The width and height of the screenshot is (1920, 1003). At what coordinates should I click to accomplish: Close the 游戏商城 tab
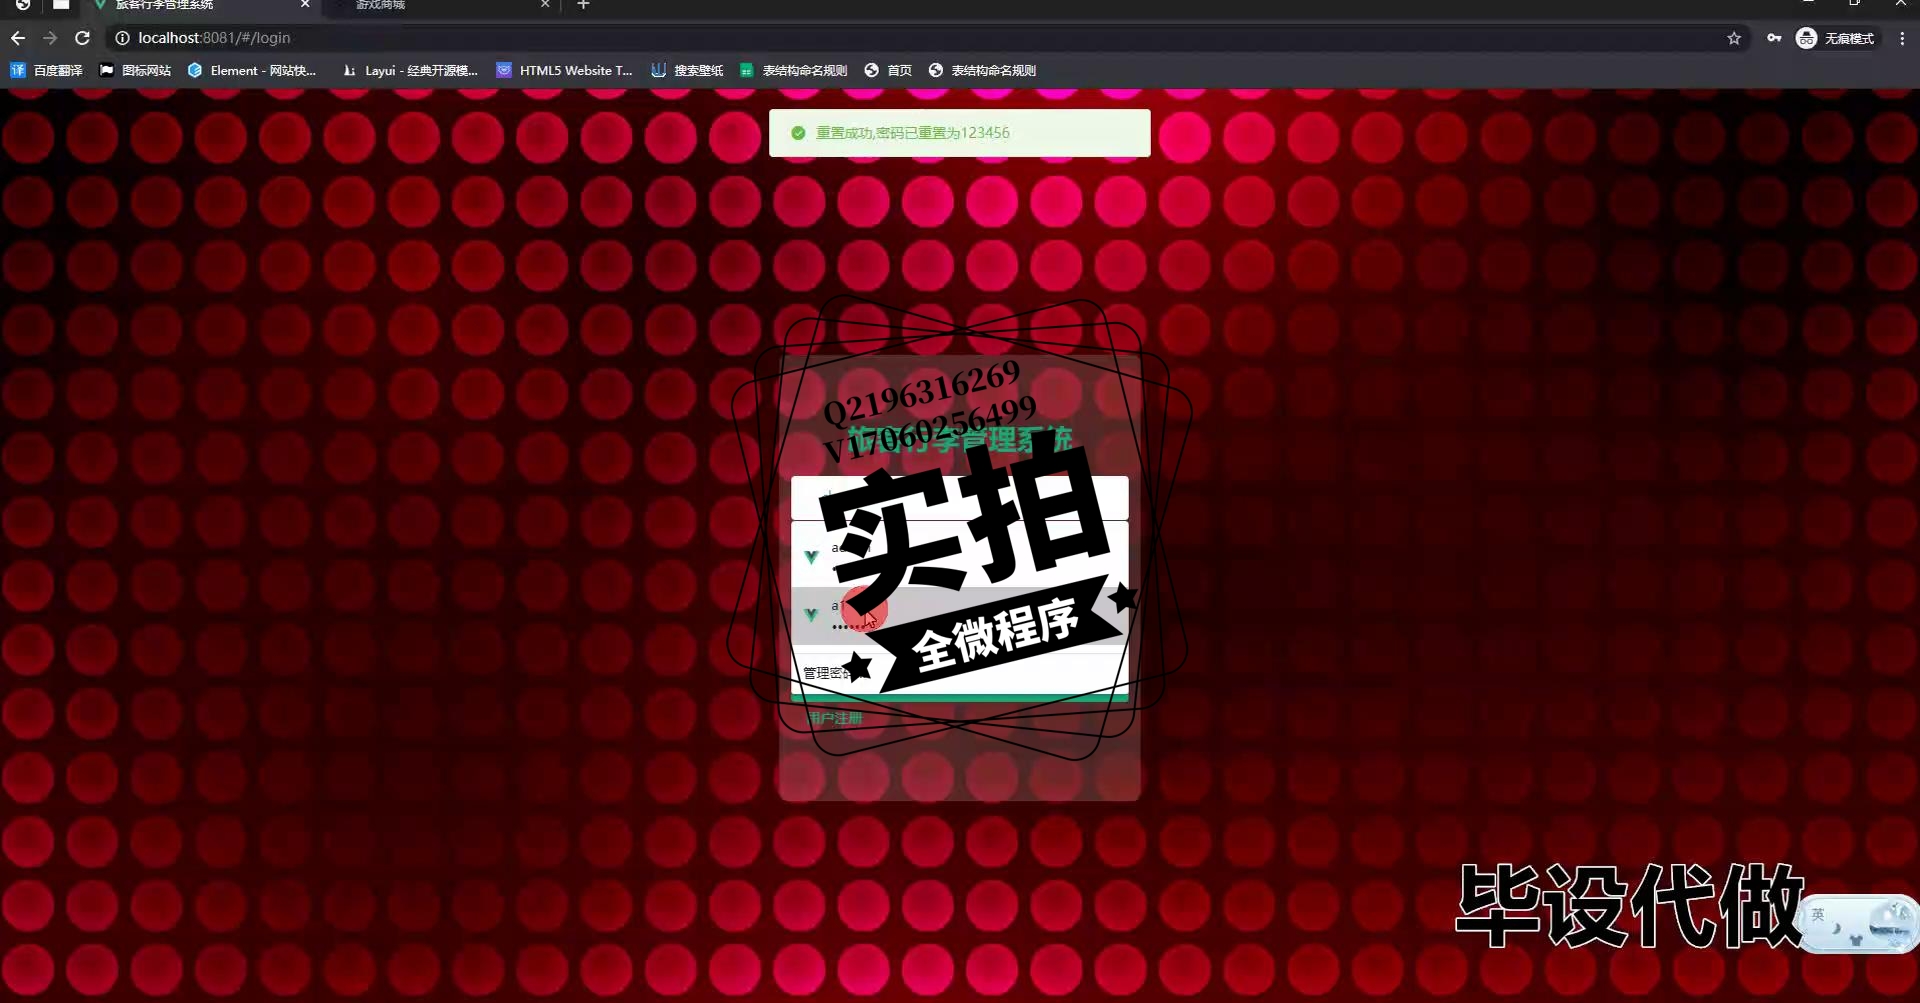[545, 5]
